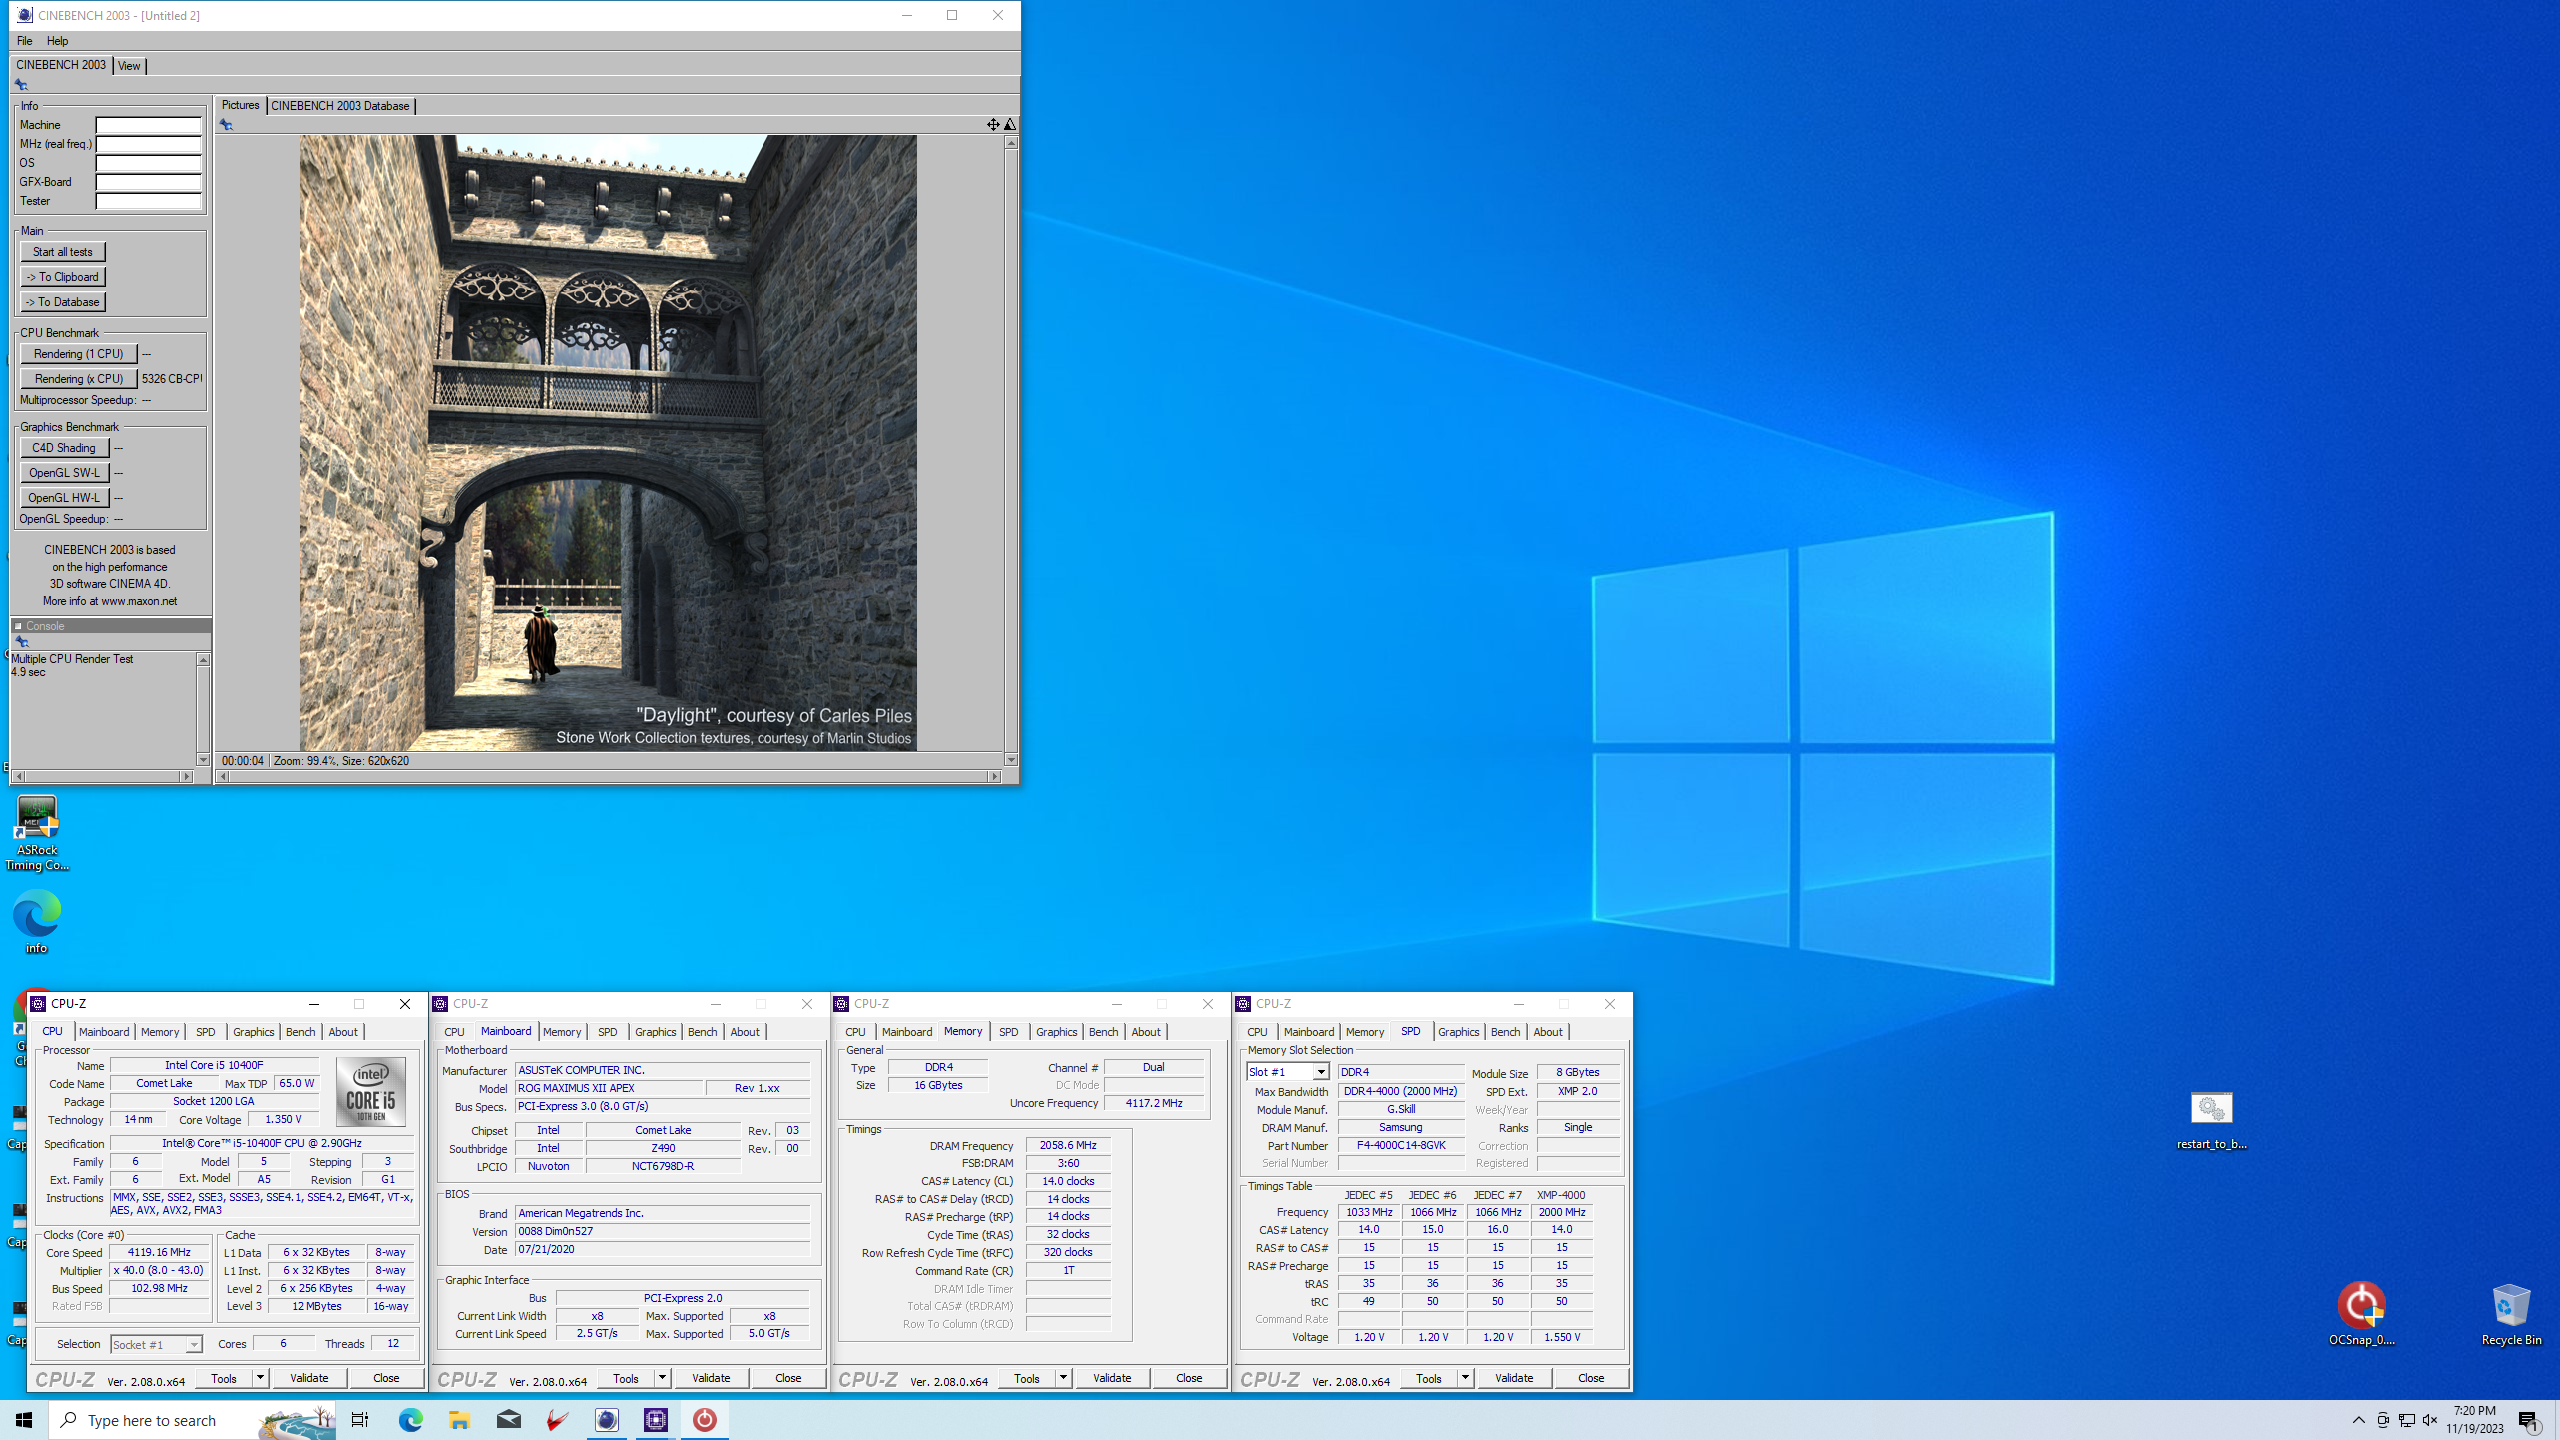Click the red swoosh app icon in the taskbar

(557, 1420)
